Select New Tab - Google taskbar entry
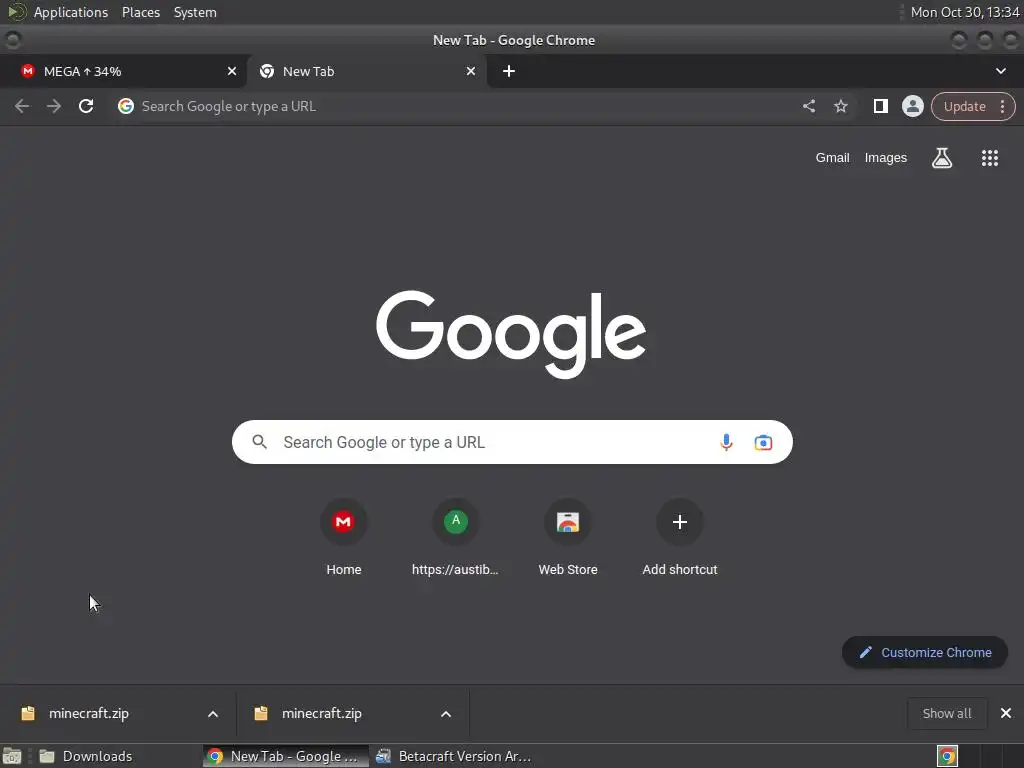 (x=286, y=756)
